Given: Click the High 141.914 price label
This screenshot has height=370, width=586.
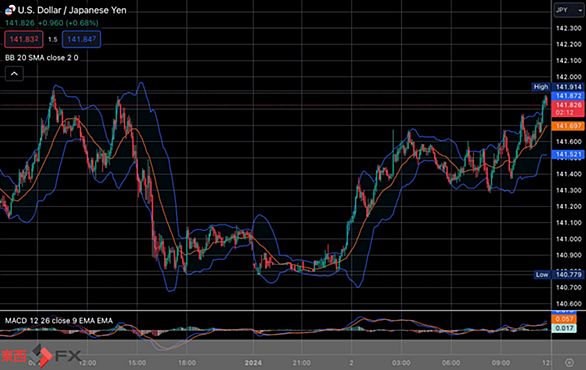Looking at the screenshot, I should 557,87.
